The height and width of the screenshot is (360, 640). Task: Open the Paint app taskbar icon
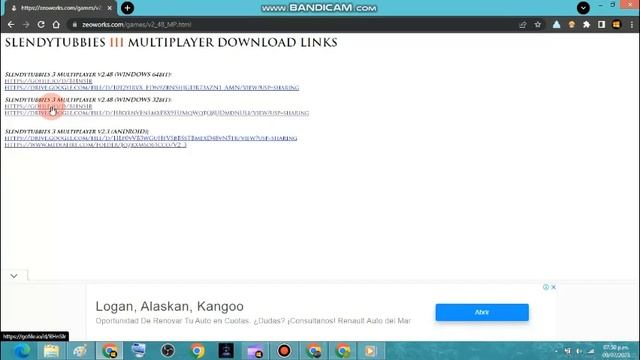pyautogui.click(x=80, y=351)
